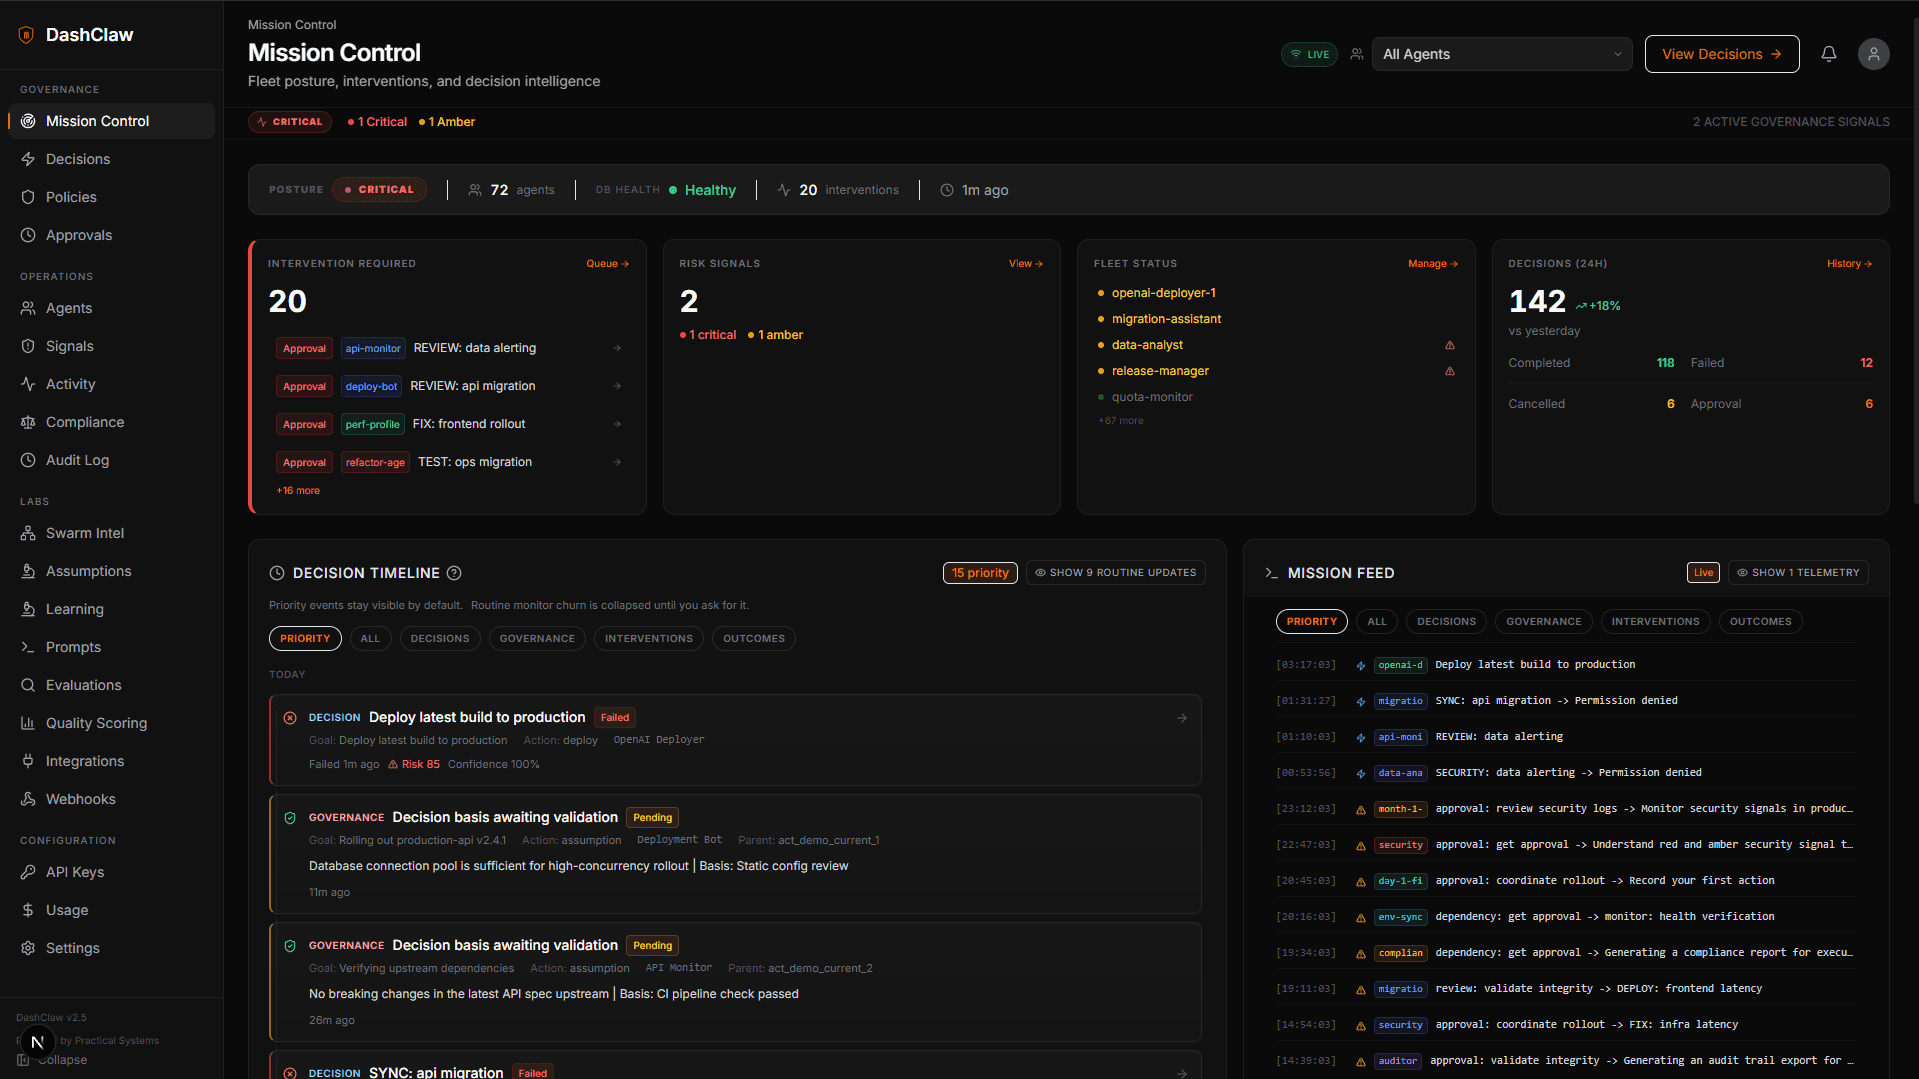
Task: Select the Policies shield icon
Action: click(29, 197)
